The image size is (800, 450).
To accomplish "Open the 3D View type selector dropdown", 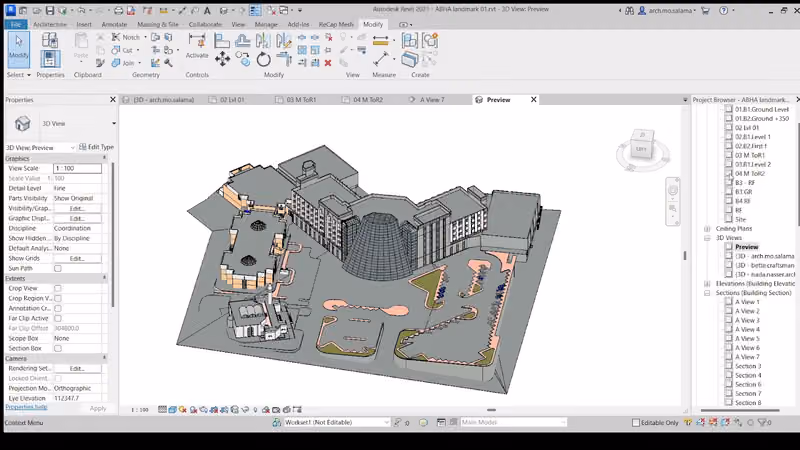I will (114, 123).
